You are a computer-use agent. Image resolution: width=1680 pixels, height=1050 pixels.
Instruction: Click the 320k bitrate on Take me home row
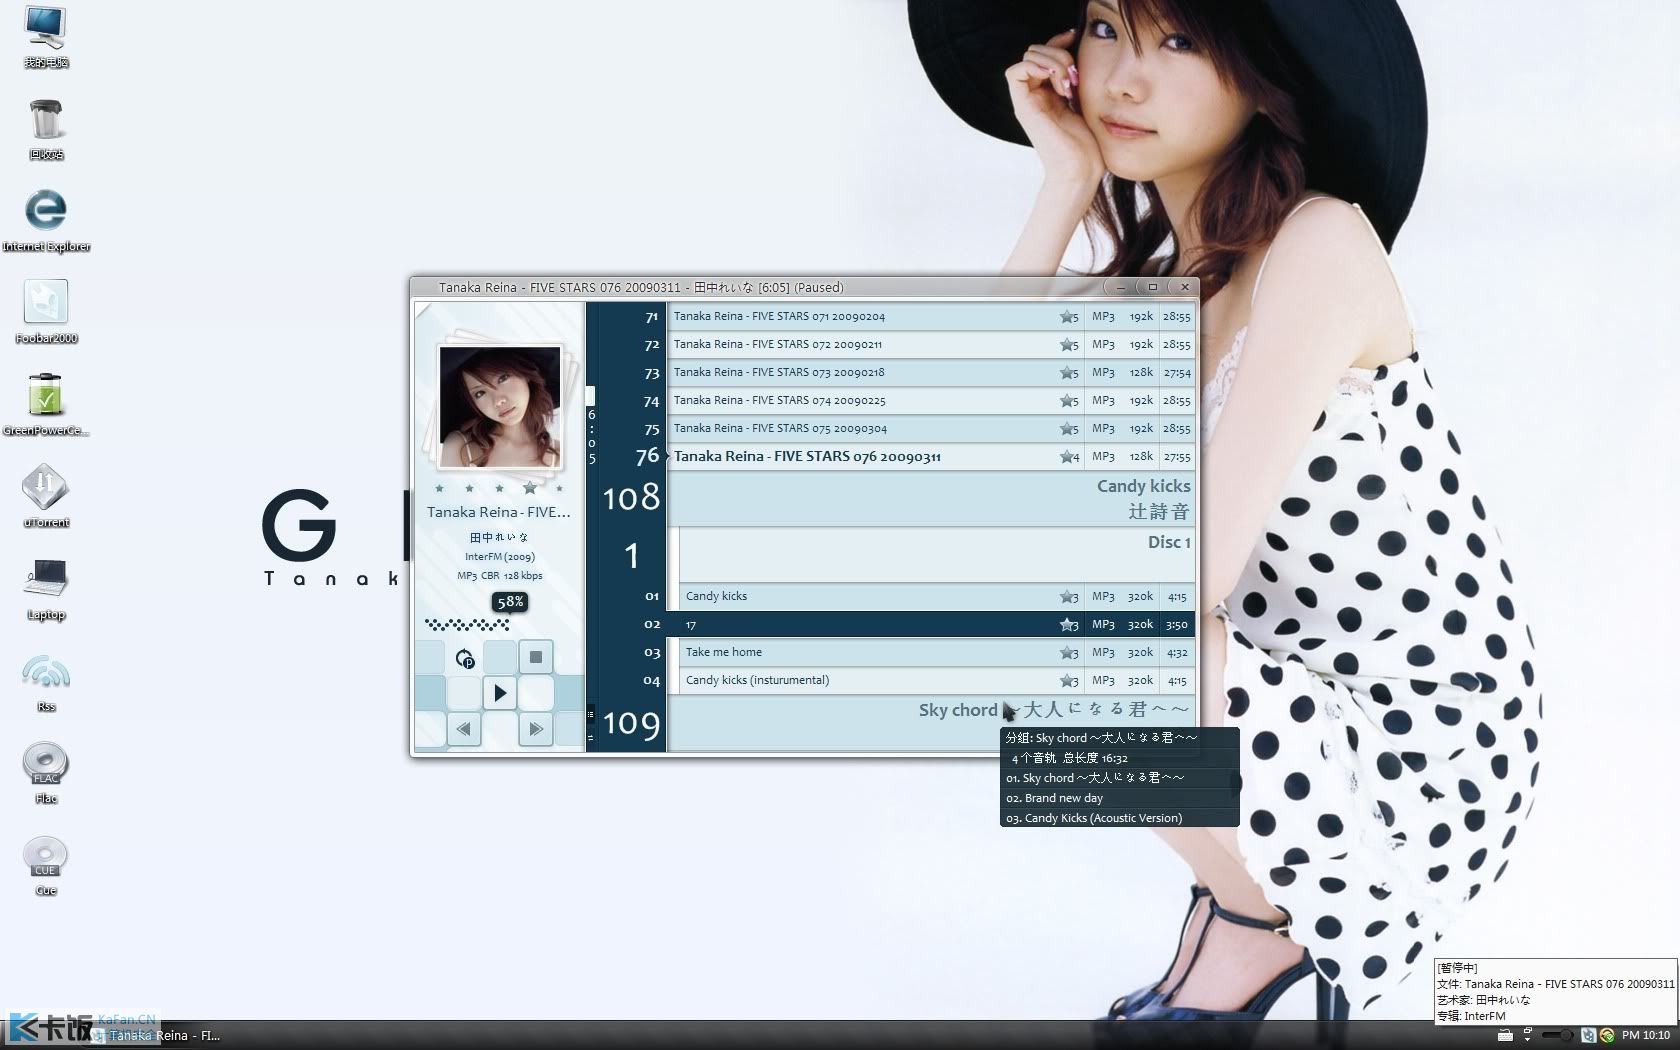point(1141,653)
